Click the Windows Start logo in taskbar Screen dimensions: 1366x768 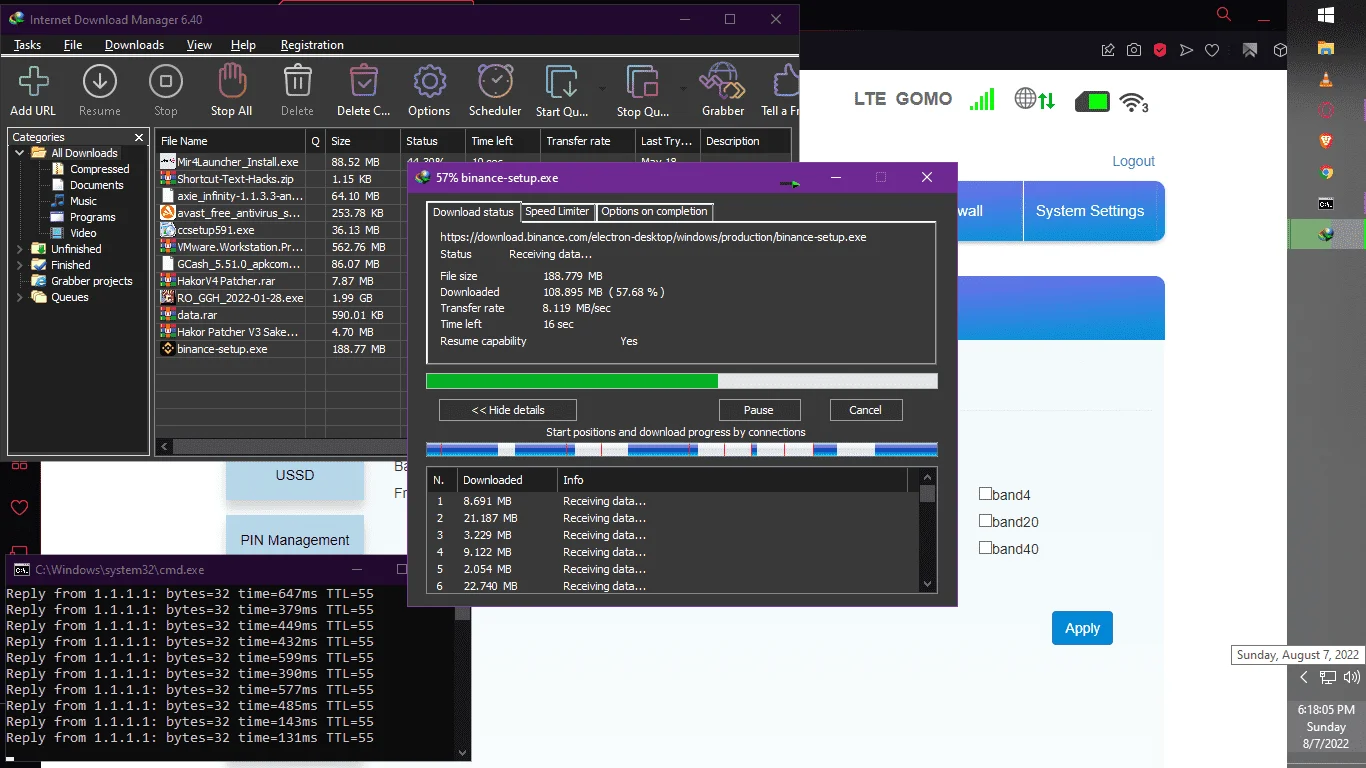pyautogui.click(x=1326, y=15)
